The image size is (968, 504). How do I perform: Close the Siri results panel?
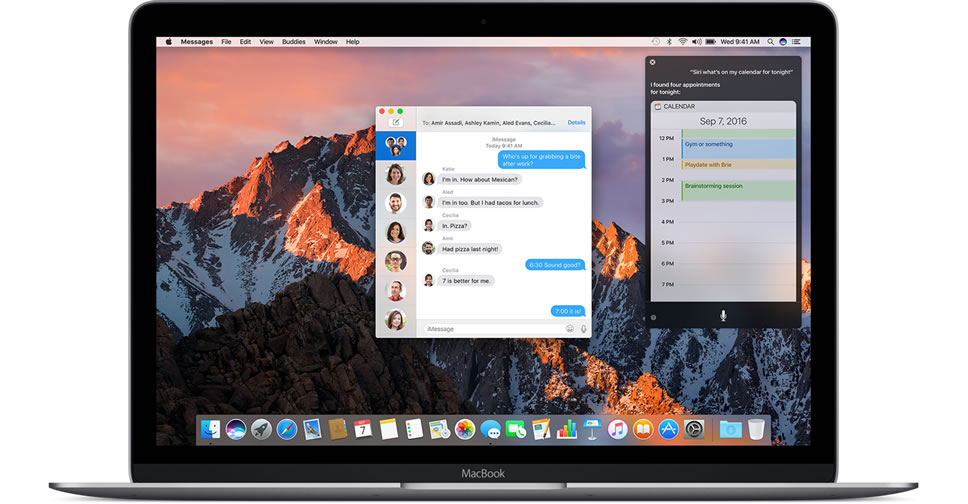point(653,62)
